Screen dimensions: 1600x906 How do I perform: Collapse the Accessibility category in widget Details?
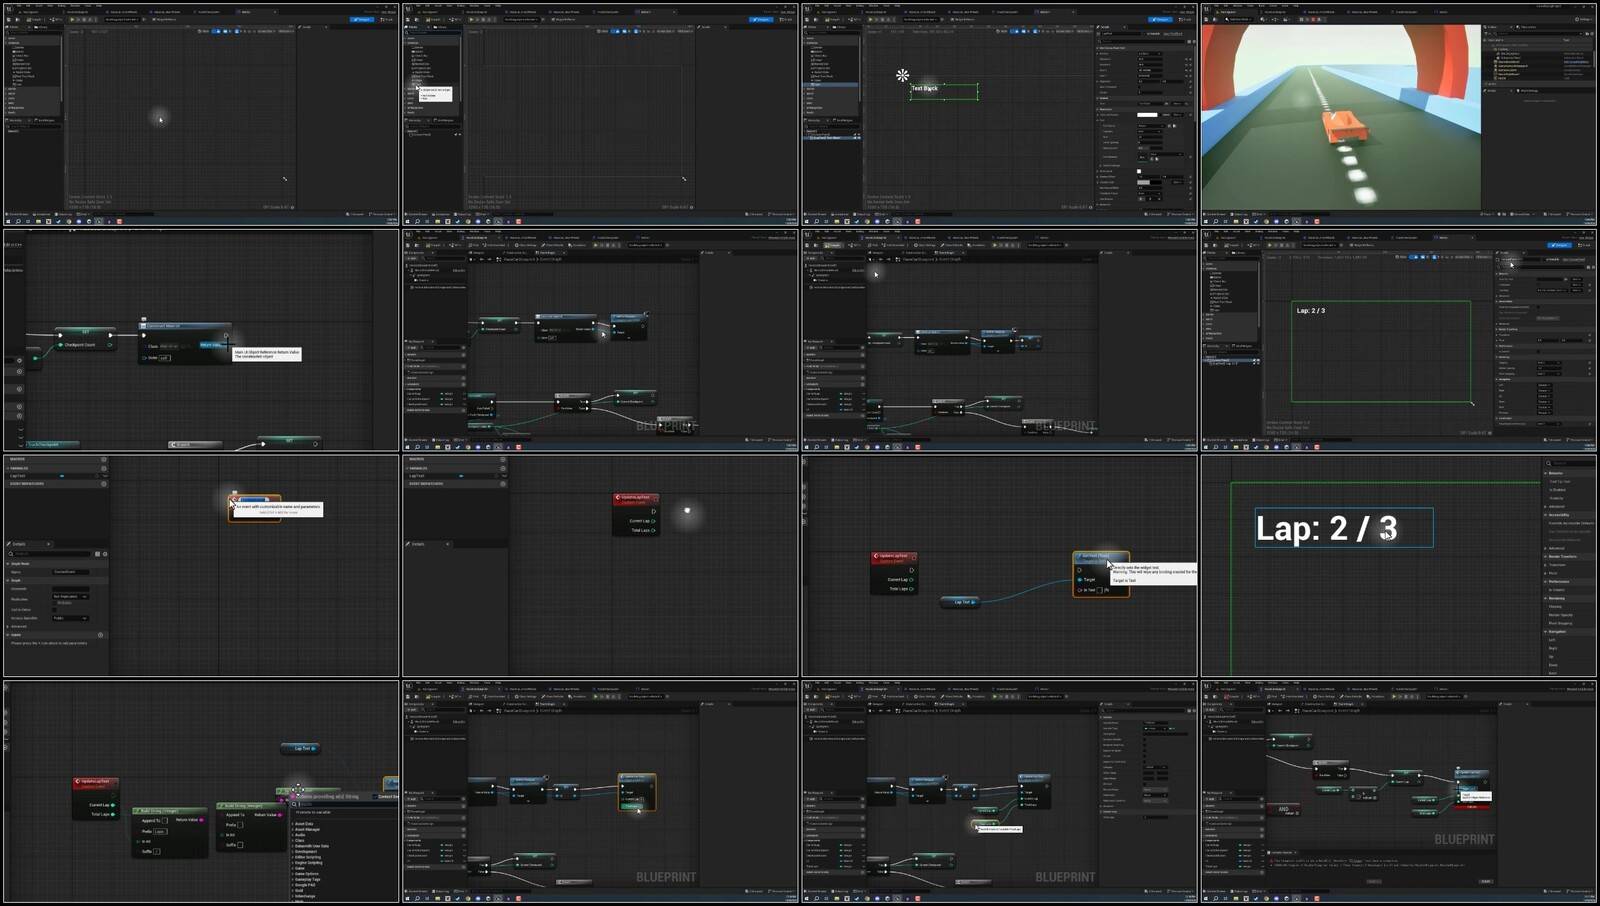click(x=1546, y=515)
